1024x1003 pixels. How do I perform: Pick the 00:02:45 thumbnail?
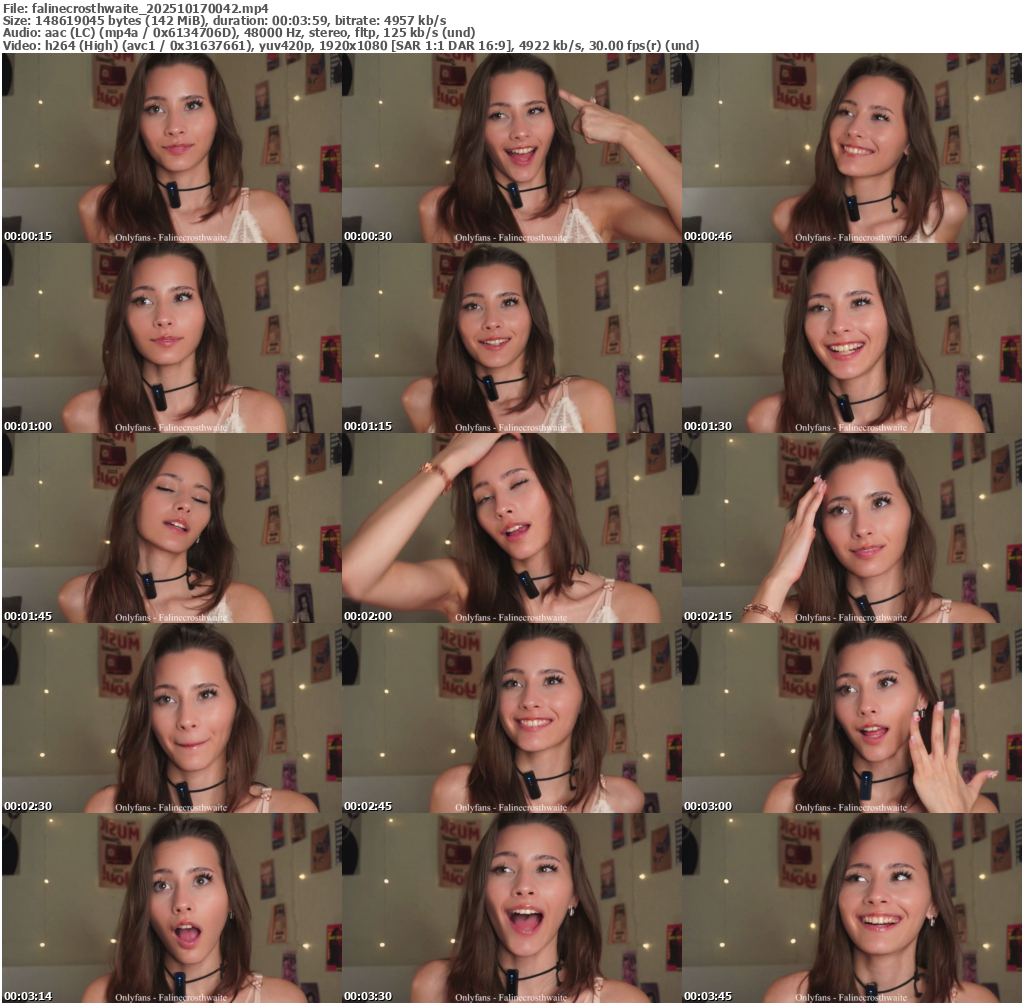pyautogui.click(x=511, y=718)
